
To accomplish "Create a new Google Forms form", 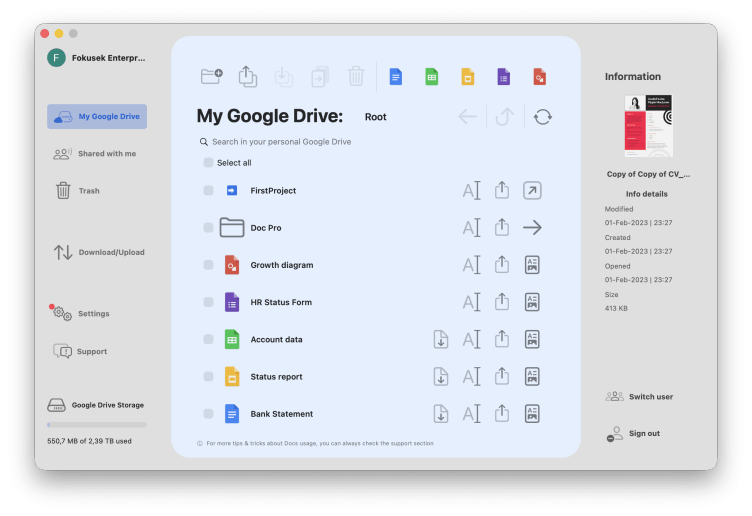I will [504, 77].
